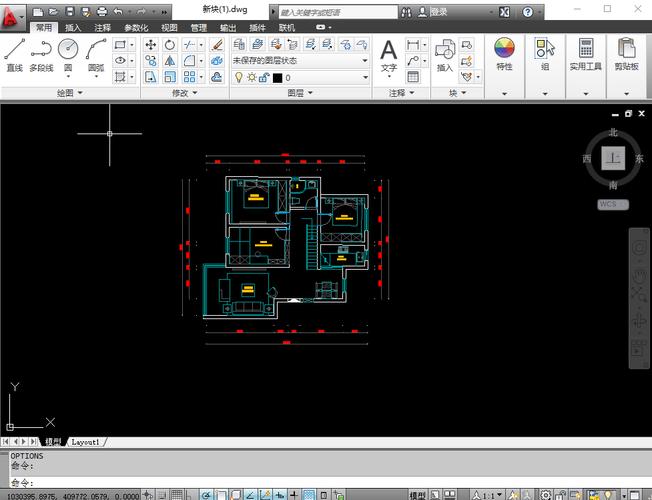Activate the Scale tool
The height and width of the screenshot is (500, 652).
click(170, 77)
